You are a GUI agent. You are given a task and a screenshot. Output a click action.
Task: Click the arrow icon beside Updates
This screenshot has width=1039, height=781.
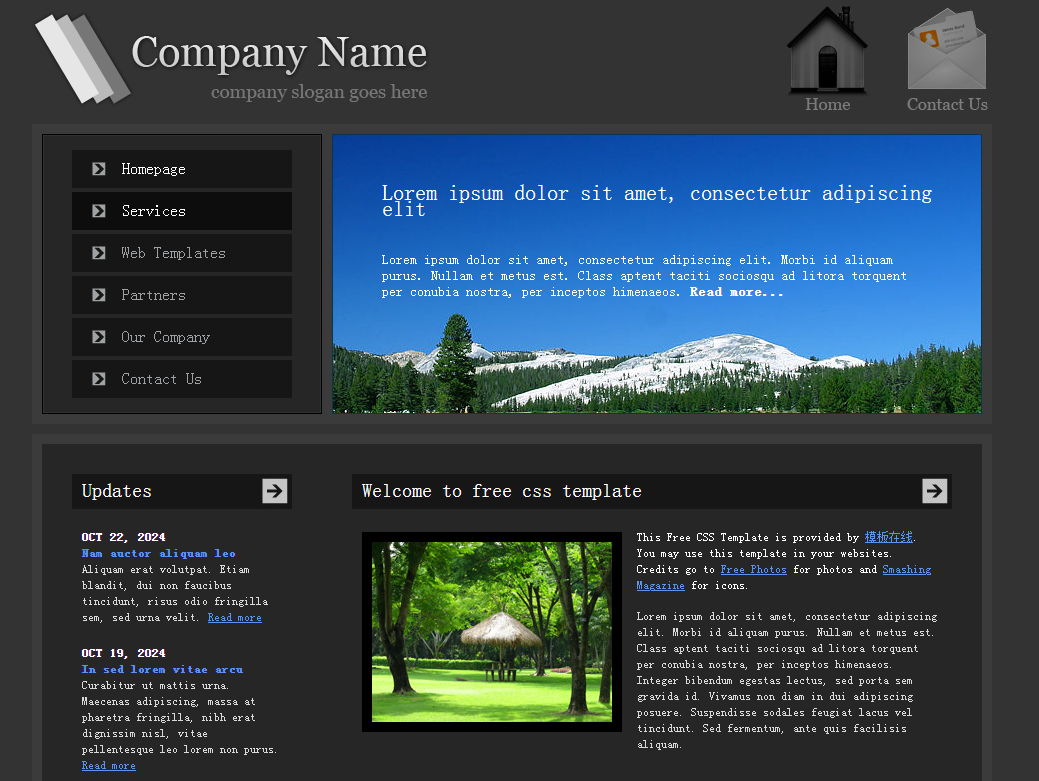tap(275, 491)
